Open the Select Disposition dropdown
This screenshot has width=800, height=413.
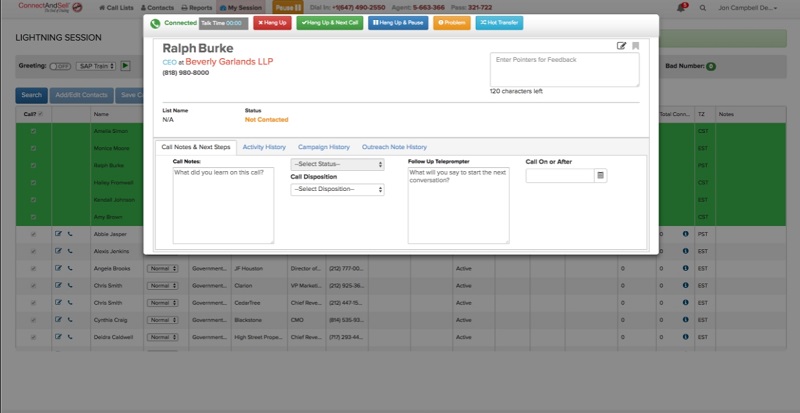(x=337, y=189)
